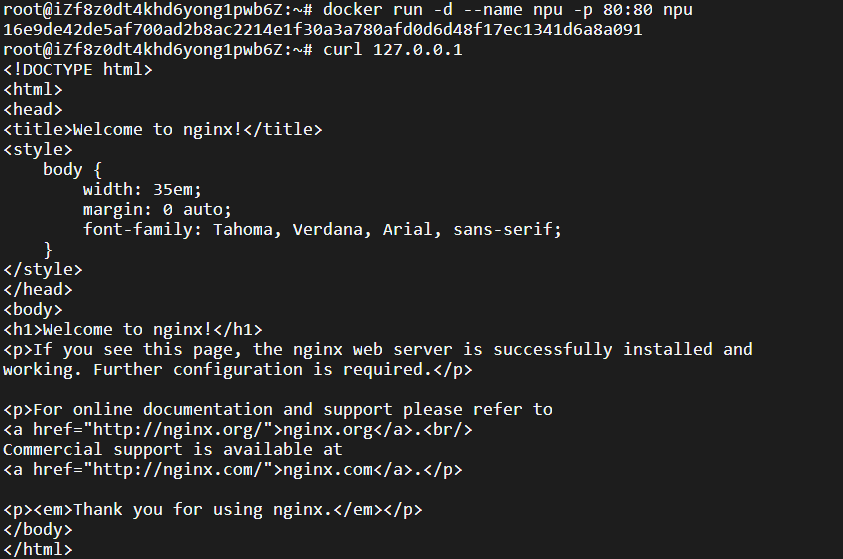Click the width: 35em line
This screenshot has height=559, width=843.
click(x=142, y=190)
